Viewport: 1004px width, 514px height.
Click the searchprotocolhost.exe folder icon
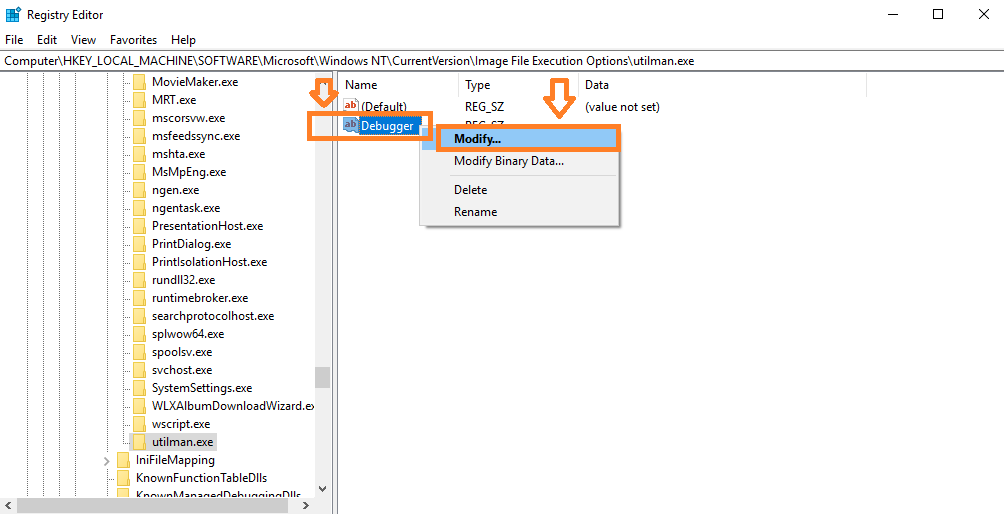139,316
